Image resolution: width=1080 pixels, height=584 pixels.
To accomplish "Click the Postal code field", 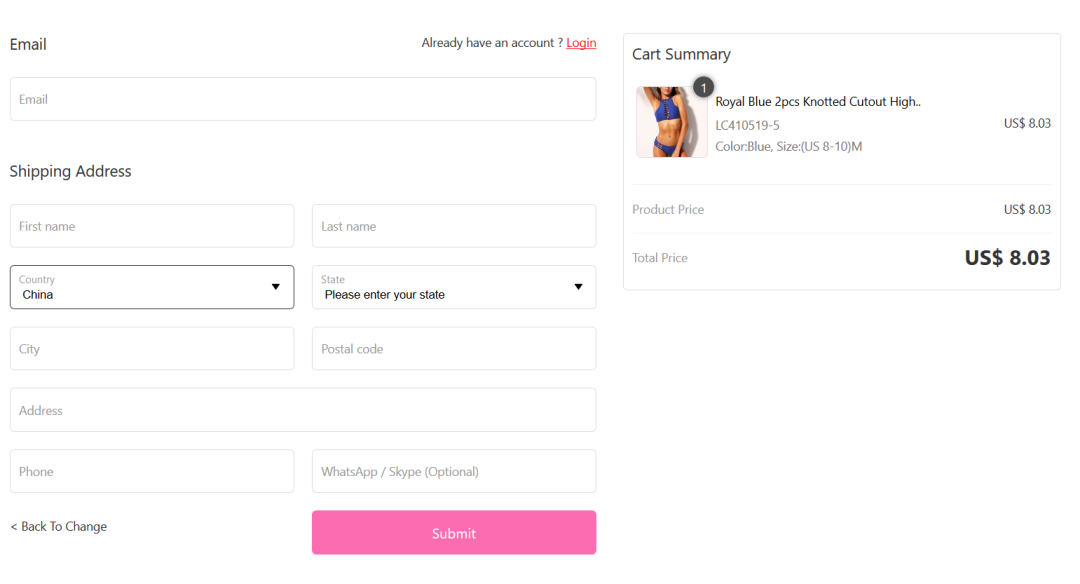I will coord(454,348).
